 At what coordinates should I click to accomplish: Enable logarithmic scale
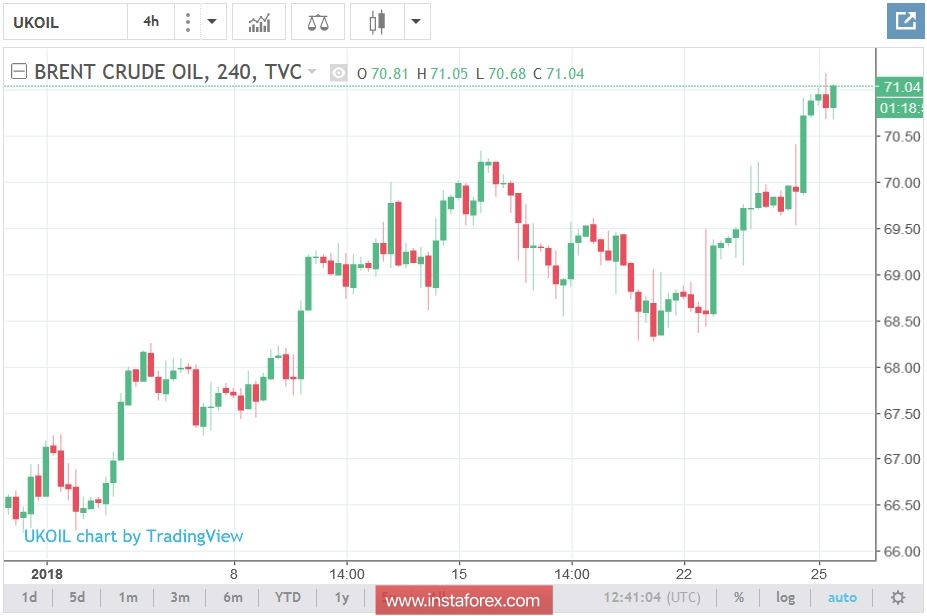(x=785, y=597)
